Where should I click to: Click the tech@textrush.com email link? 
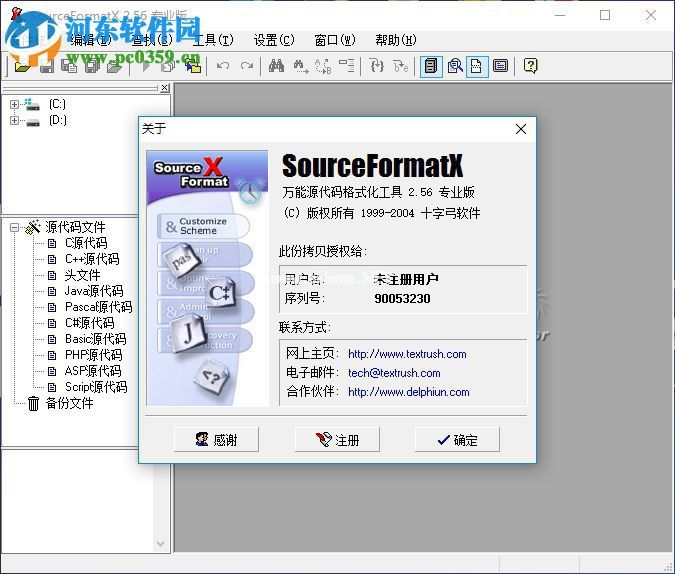click(394, 373)
